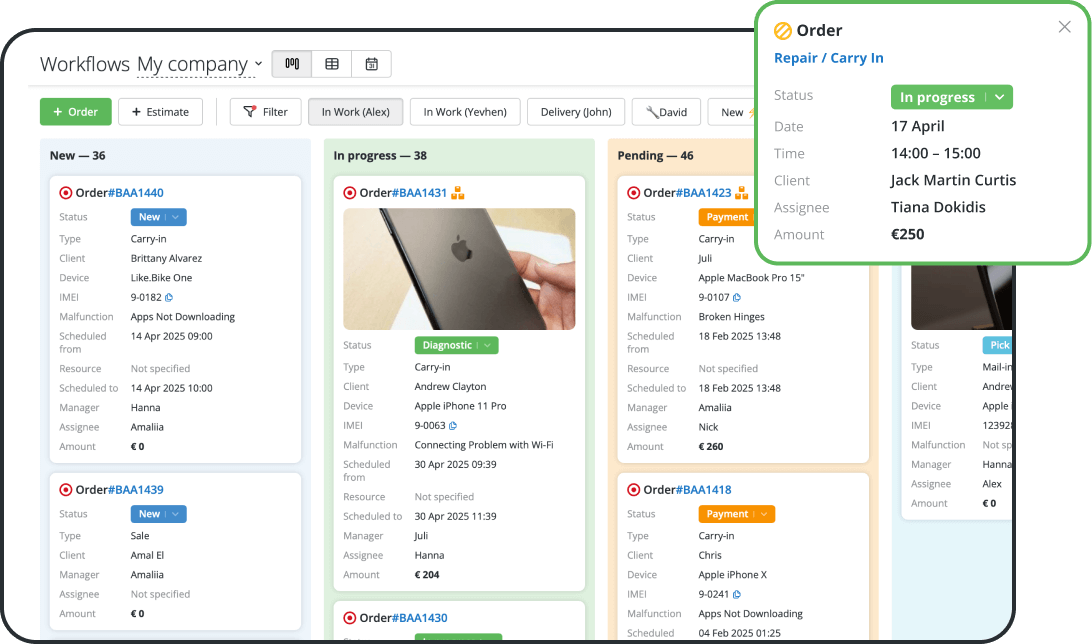Viewport: 1092px width, 644px height.
Task: Switch to the kanban board view
Action: click(291, 63)
